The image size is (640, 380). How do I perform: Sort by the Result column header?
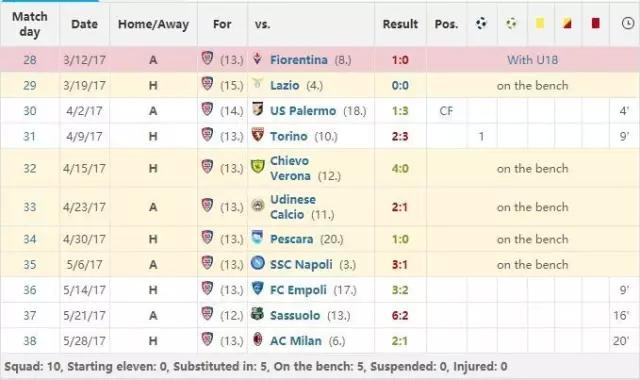coord(400,24)
